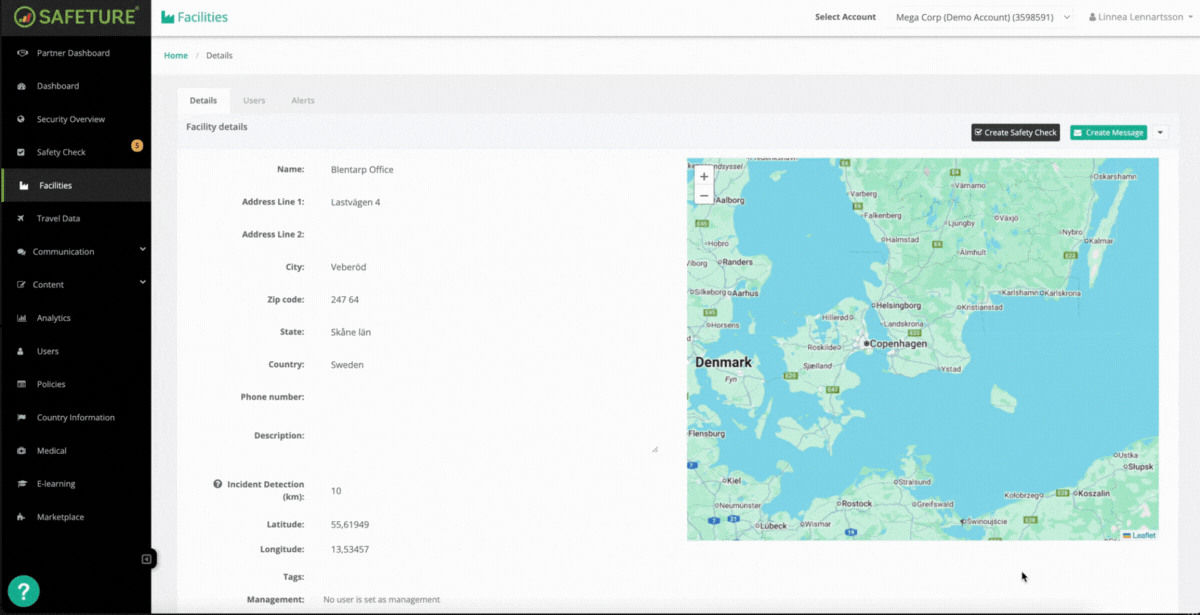Click the Partner Dashboard sidebar icon
Viewport: 1200px width, 615px height.
pyautogui.click(x=22, y=53)
